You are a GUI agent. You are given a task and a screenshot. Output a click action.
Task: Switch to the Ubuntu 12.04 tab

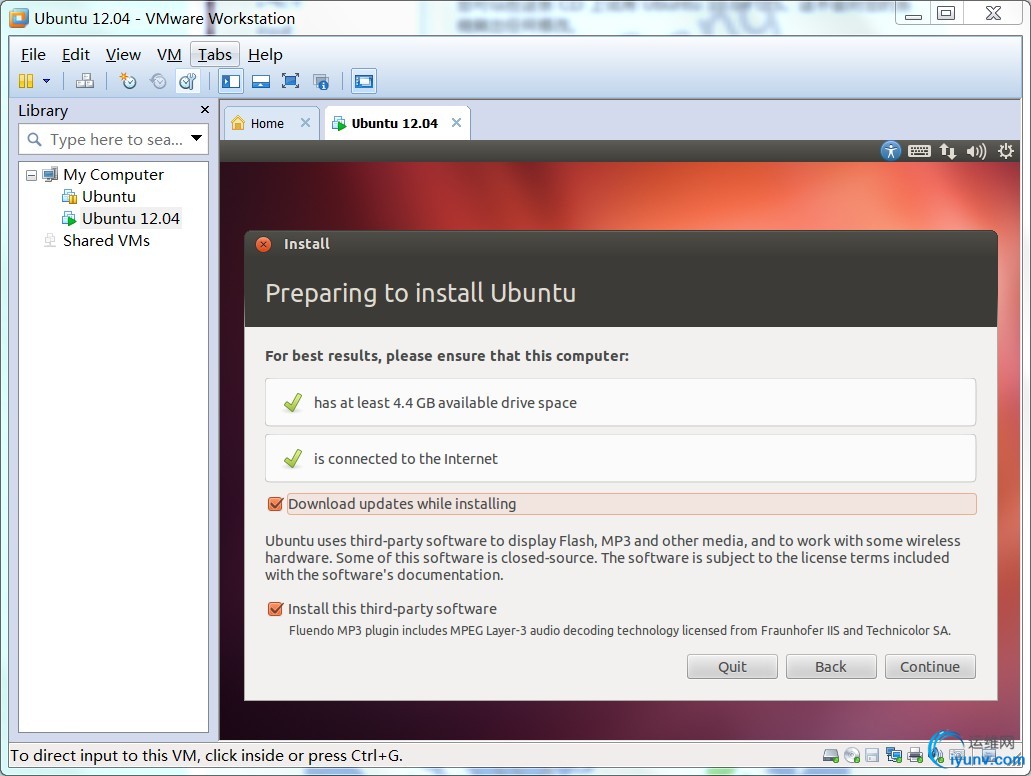pyautogui.click(x=394, y=124)
